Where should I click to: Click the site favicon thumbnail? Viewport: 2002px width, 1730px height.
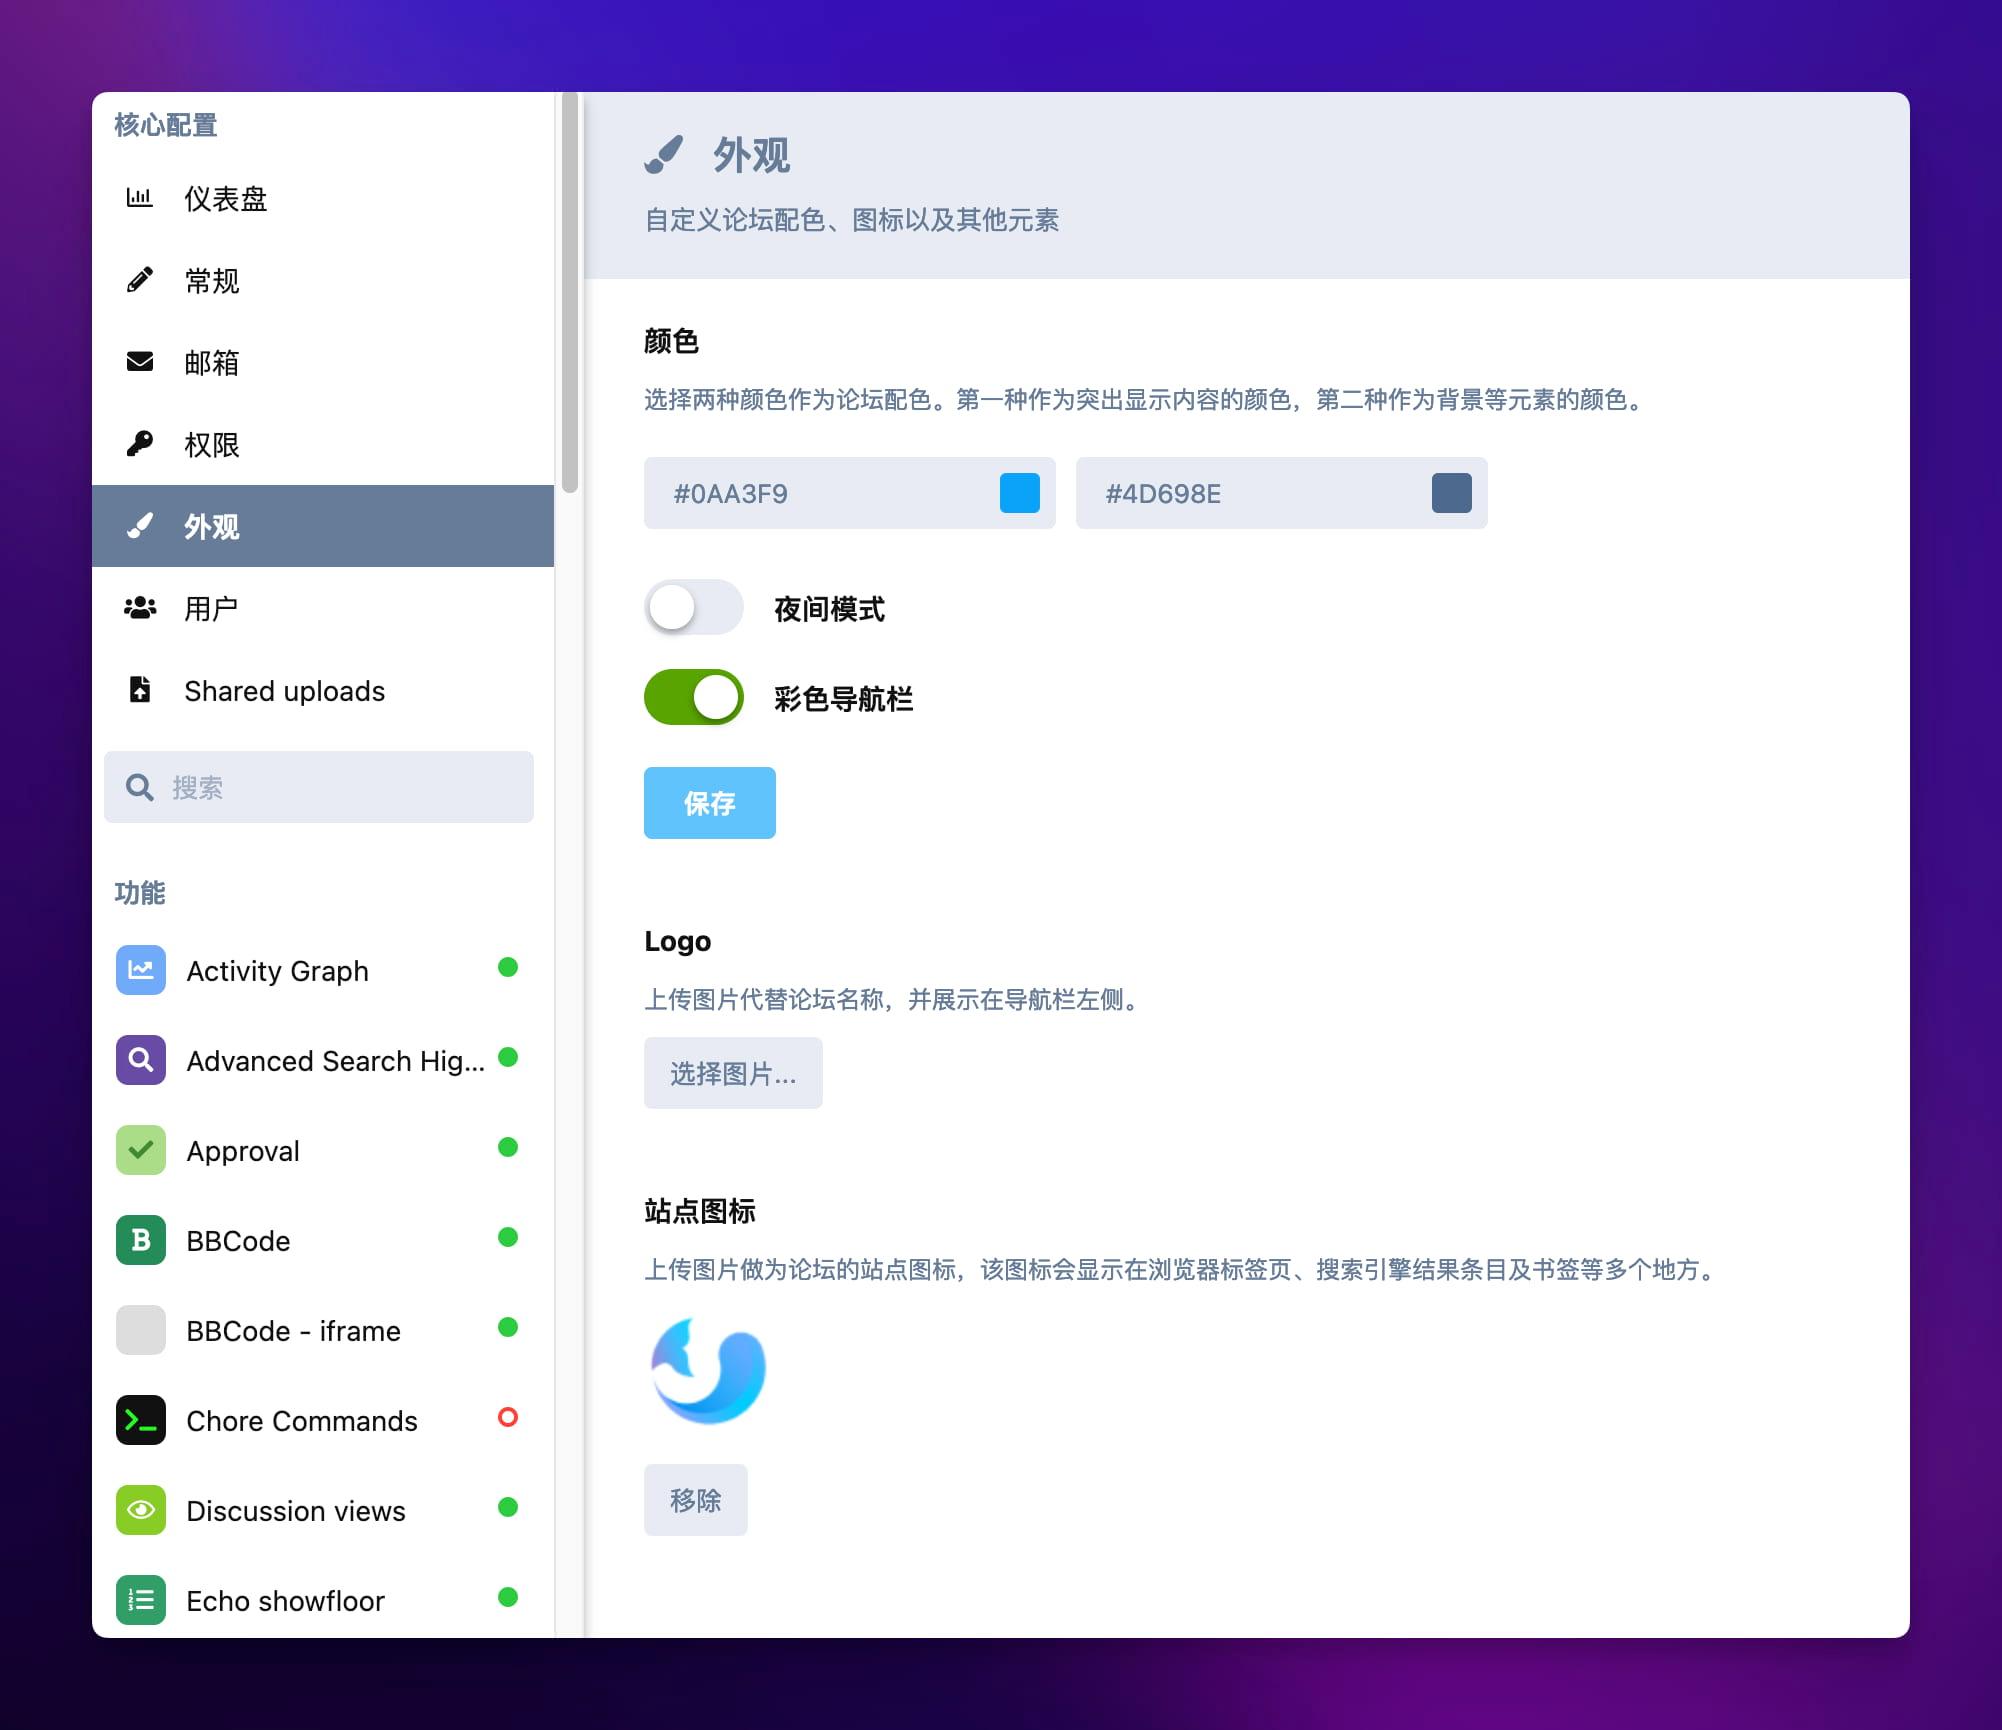point(708,1370)
